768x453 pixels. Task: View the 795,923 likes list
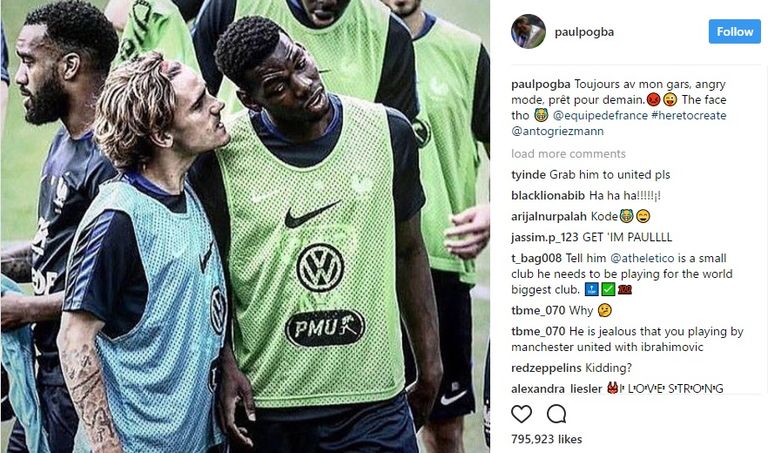(547, 439)
